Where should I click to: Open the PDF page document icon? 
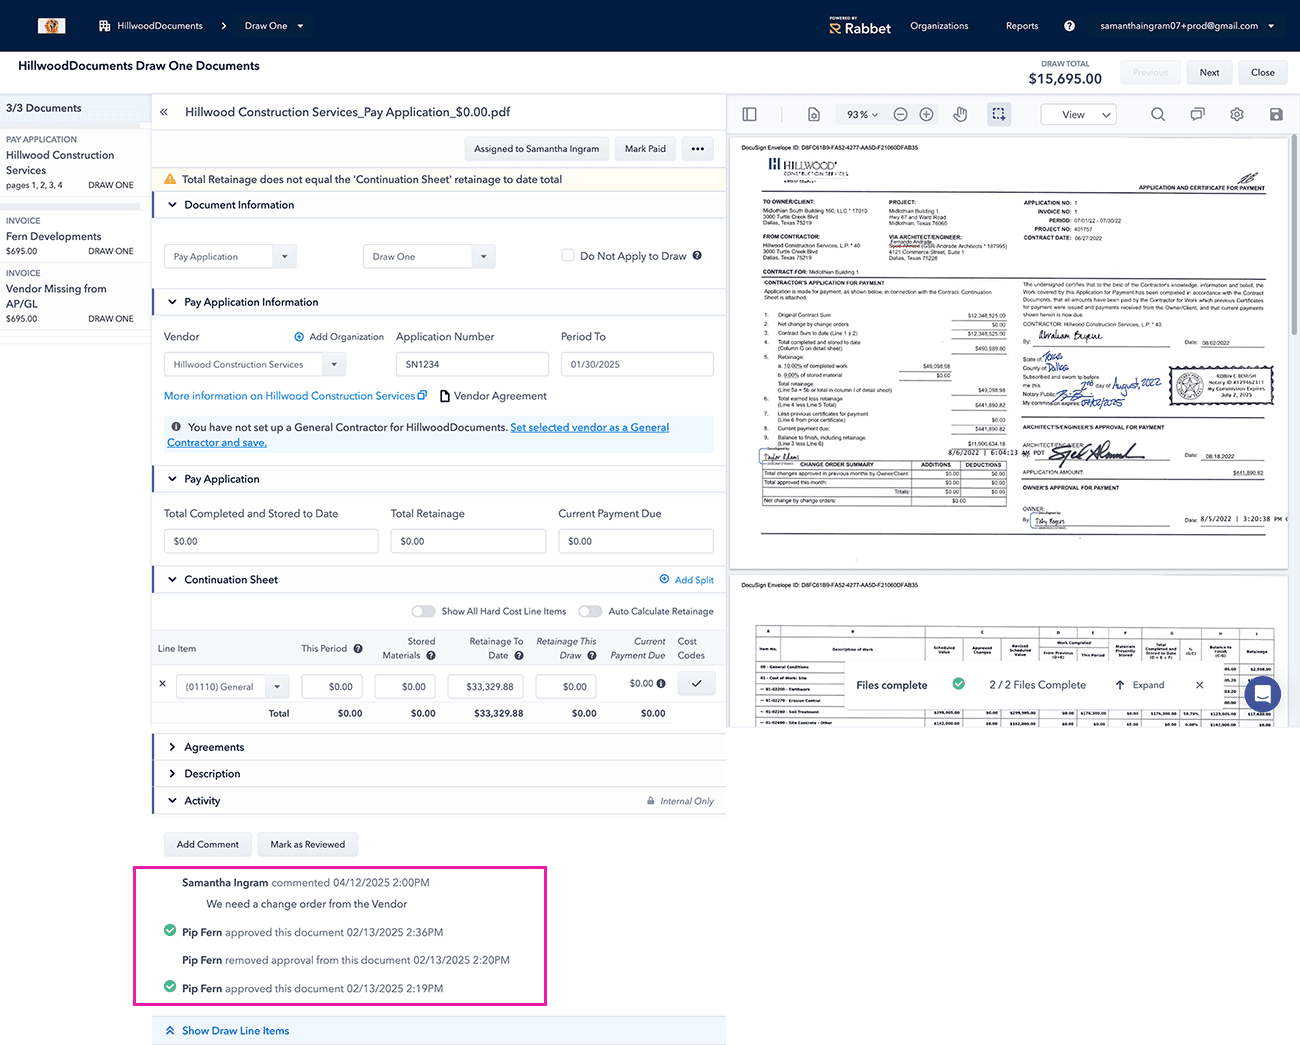814,115
